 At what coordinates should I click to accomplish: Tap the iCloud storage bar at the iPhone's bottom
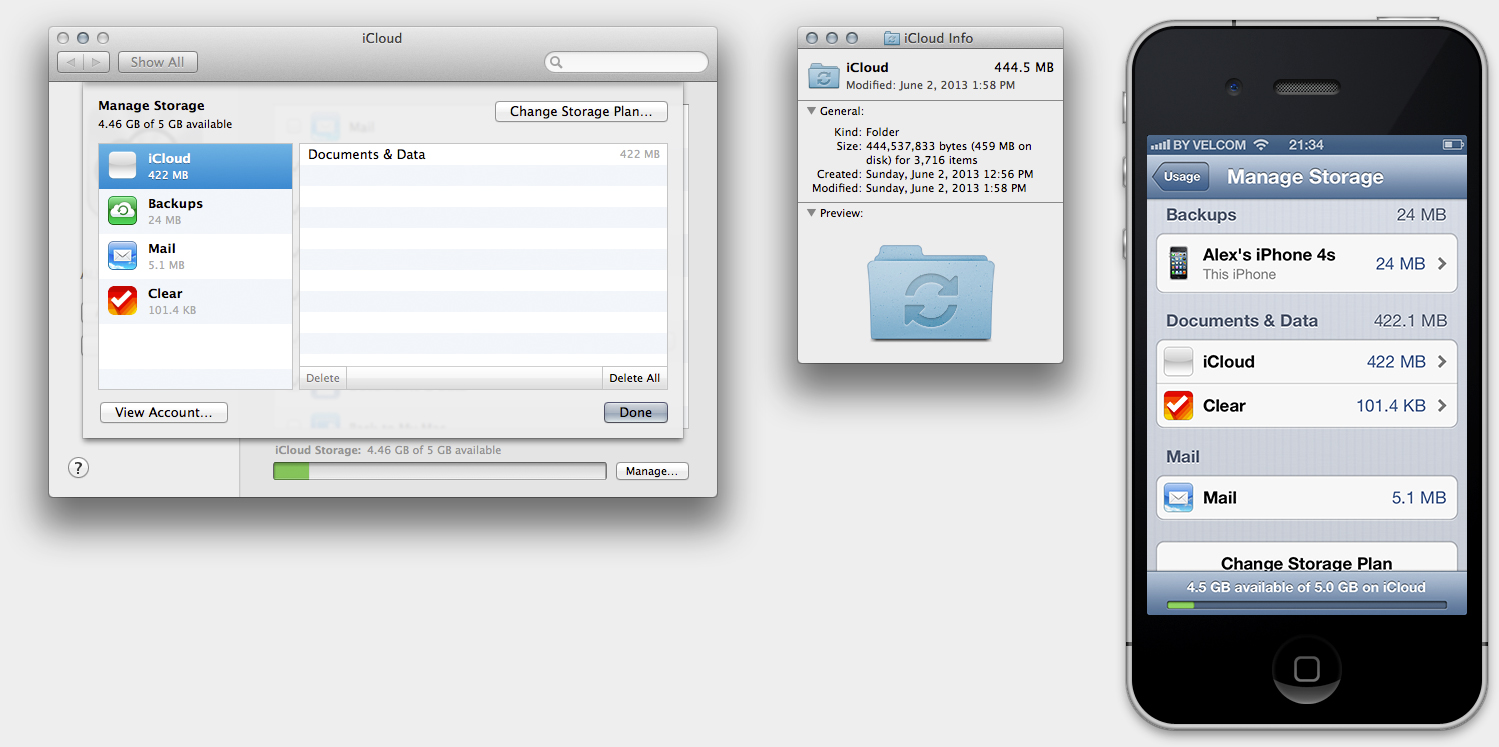tap(1306, 605)
